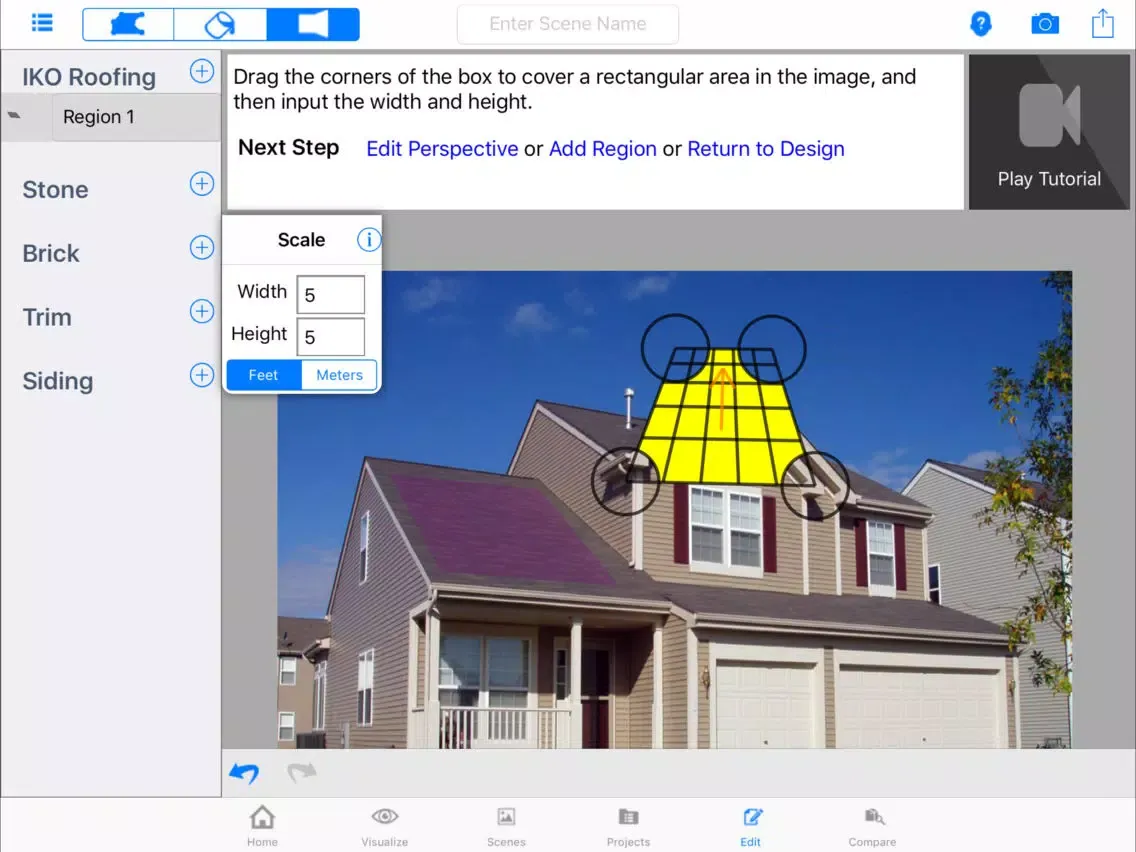Viewport: 1136px width, 852px height.
Task: Open the hamburger list menu icon
Action: 42,23
